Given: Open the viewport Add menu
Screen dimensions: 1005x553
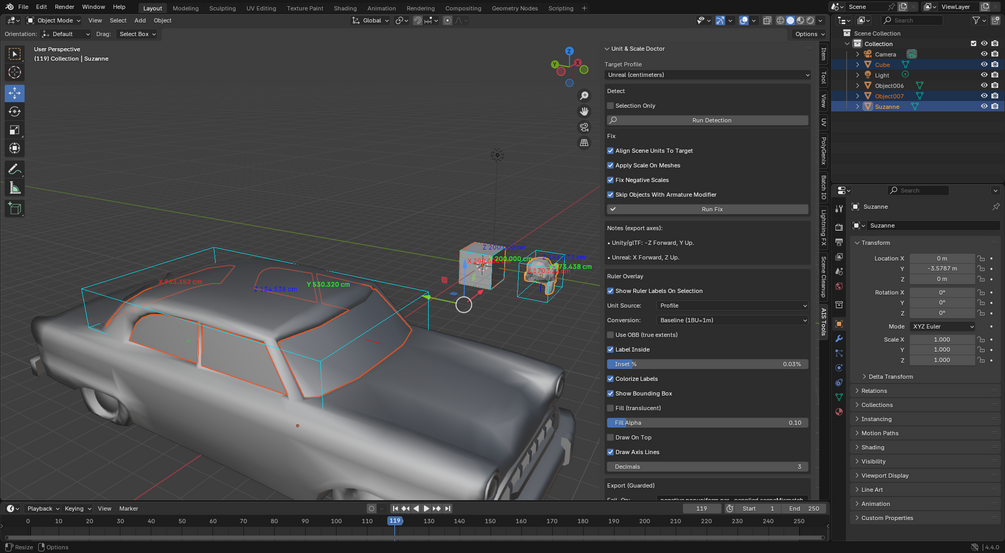Looking at the screenshot, I should [140, 21].
